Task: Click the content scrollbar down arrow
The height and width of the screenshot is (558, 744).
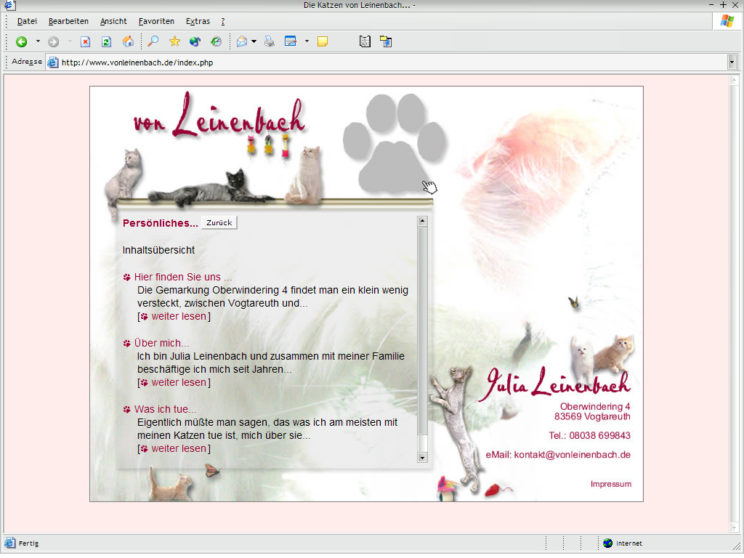Action: coord(422,457)
